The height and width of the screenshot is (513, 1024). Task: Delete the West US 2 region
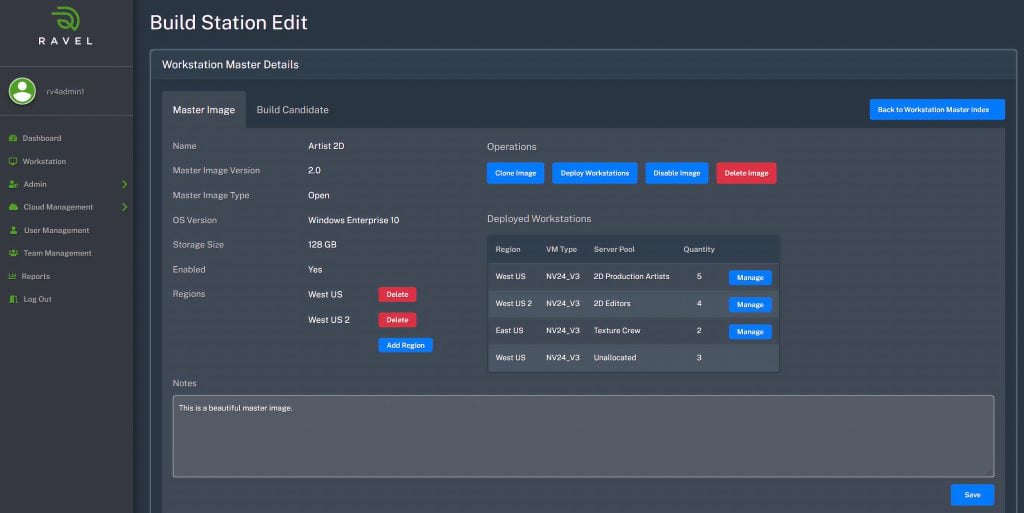coord(397,320)
